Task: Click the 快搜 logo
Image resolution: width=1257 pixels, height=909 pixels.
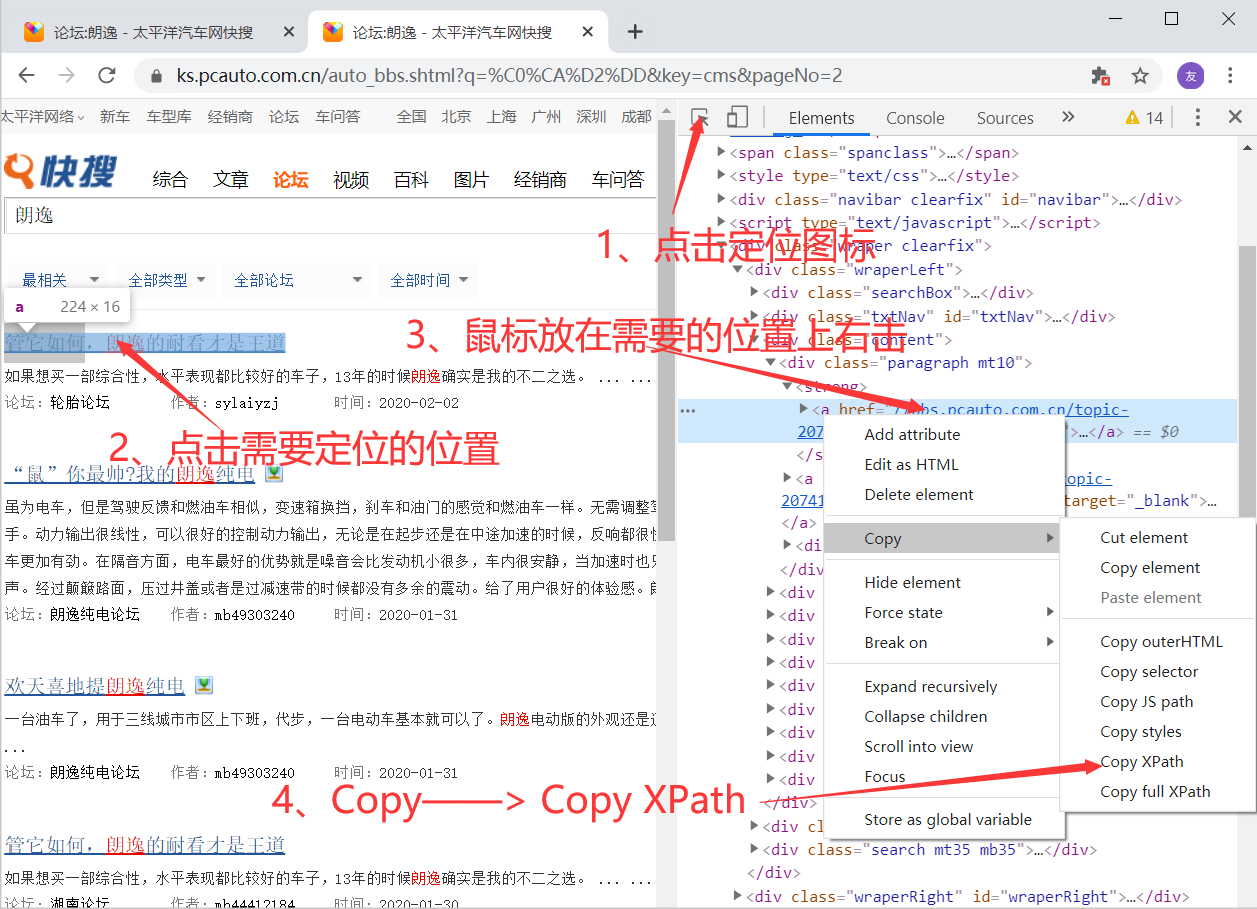Action: point(61,172)
